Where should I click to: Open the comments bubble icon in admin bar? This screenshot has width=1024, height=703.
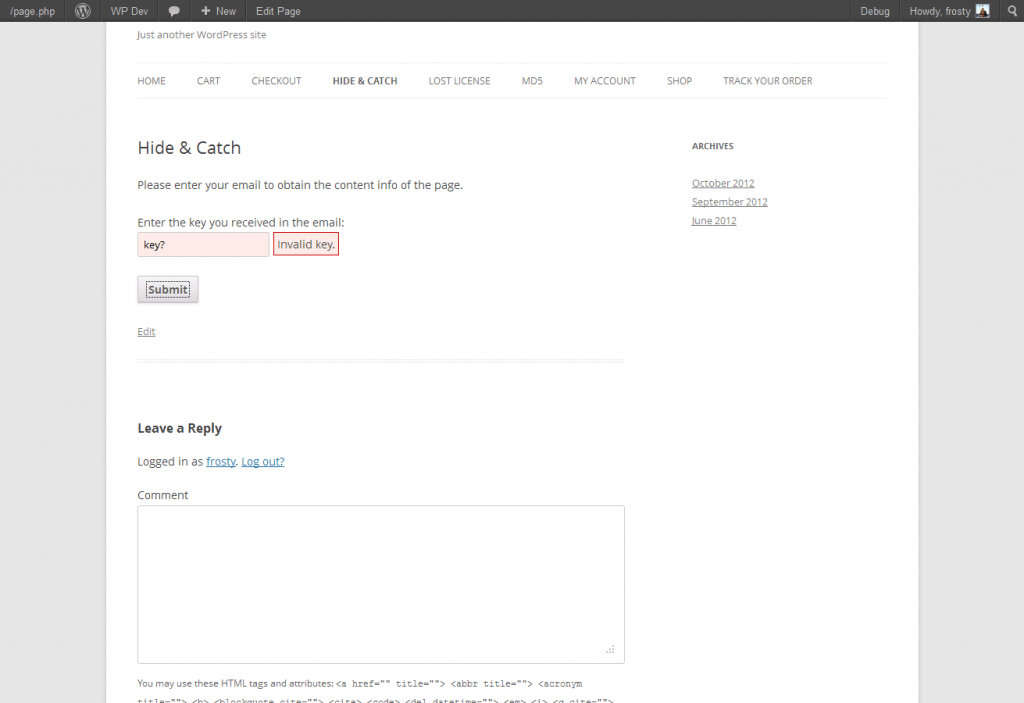tap(174, 11)
